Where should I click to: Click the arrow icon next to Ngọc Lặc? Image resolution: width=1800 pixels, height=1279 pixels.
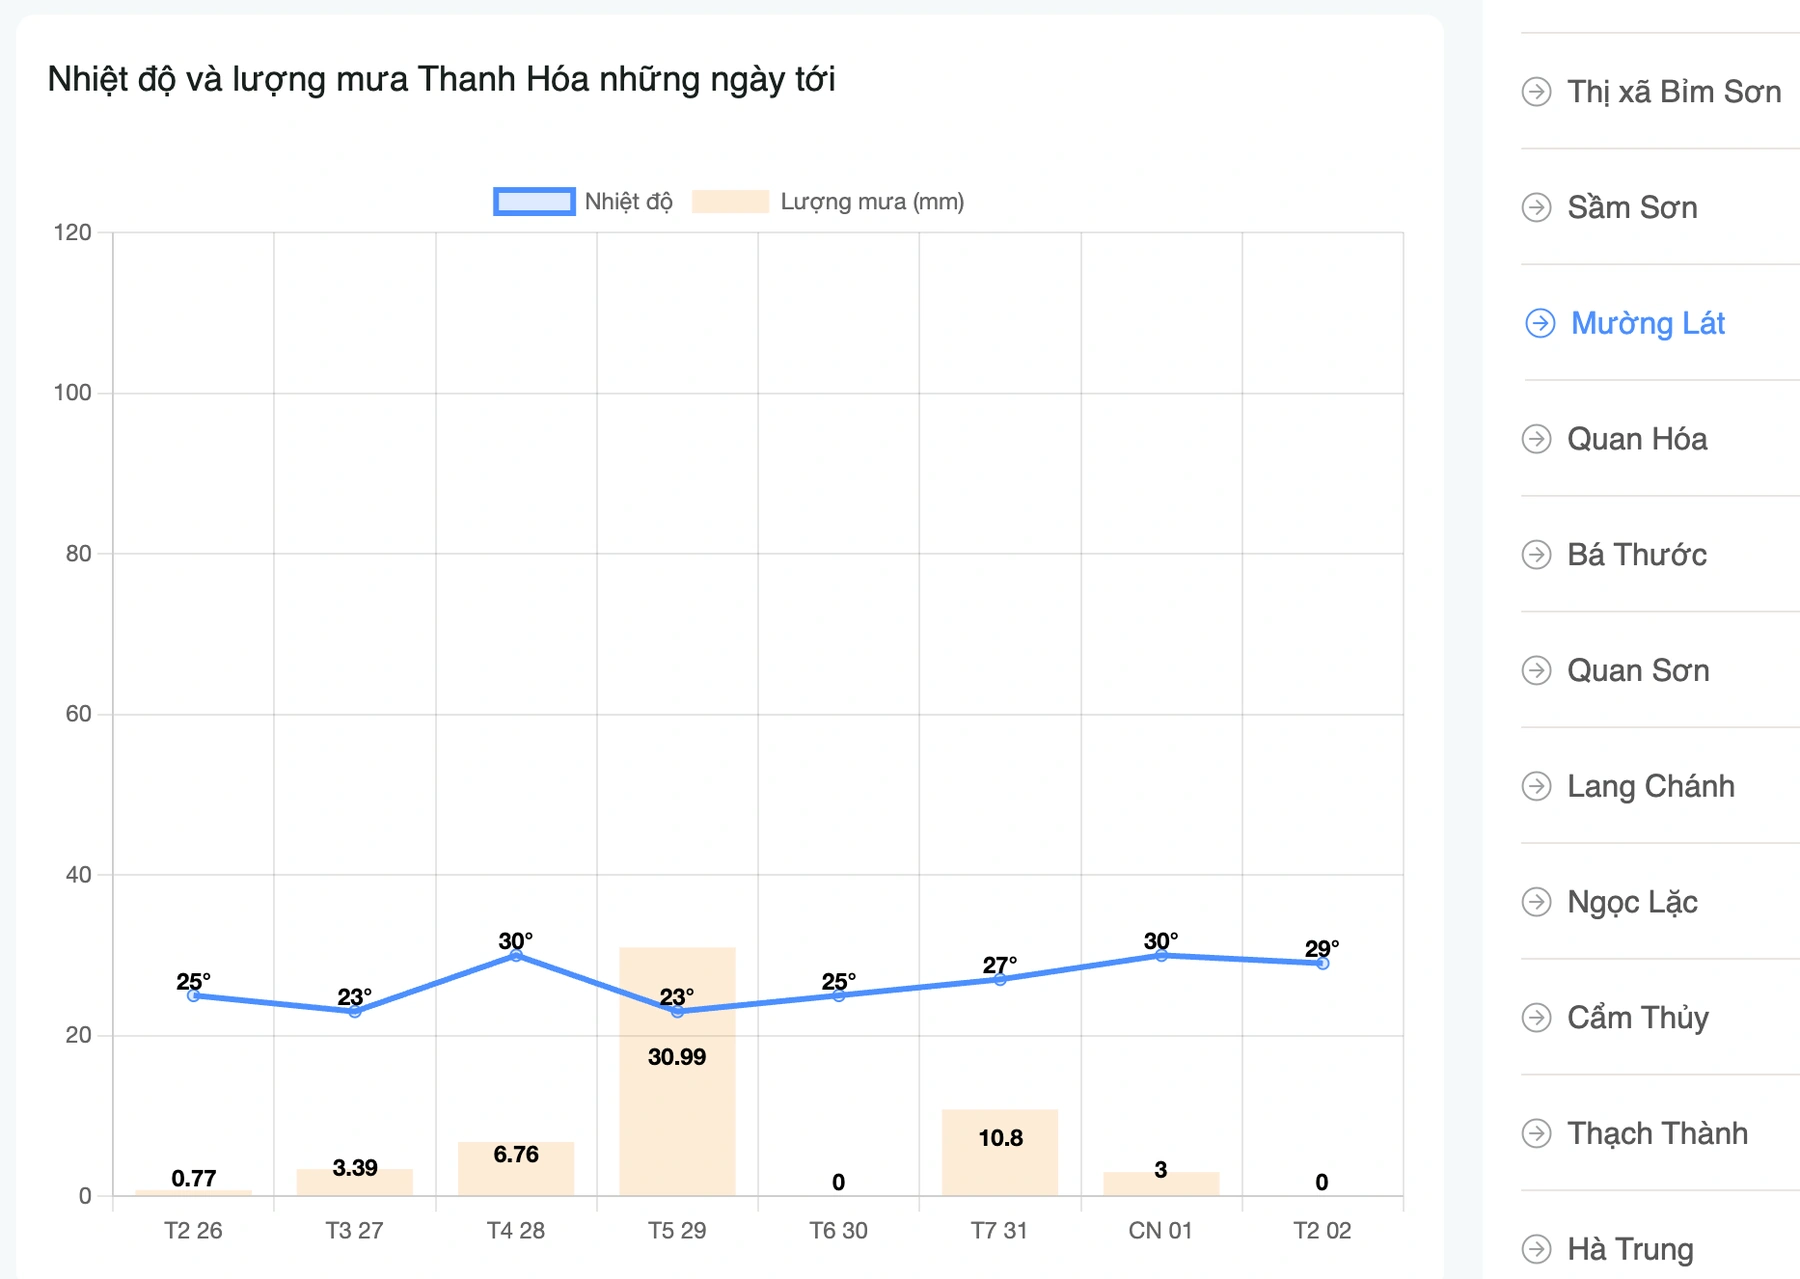coord(1536,902)
